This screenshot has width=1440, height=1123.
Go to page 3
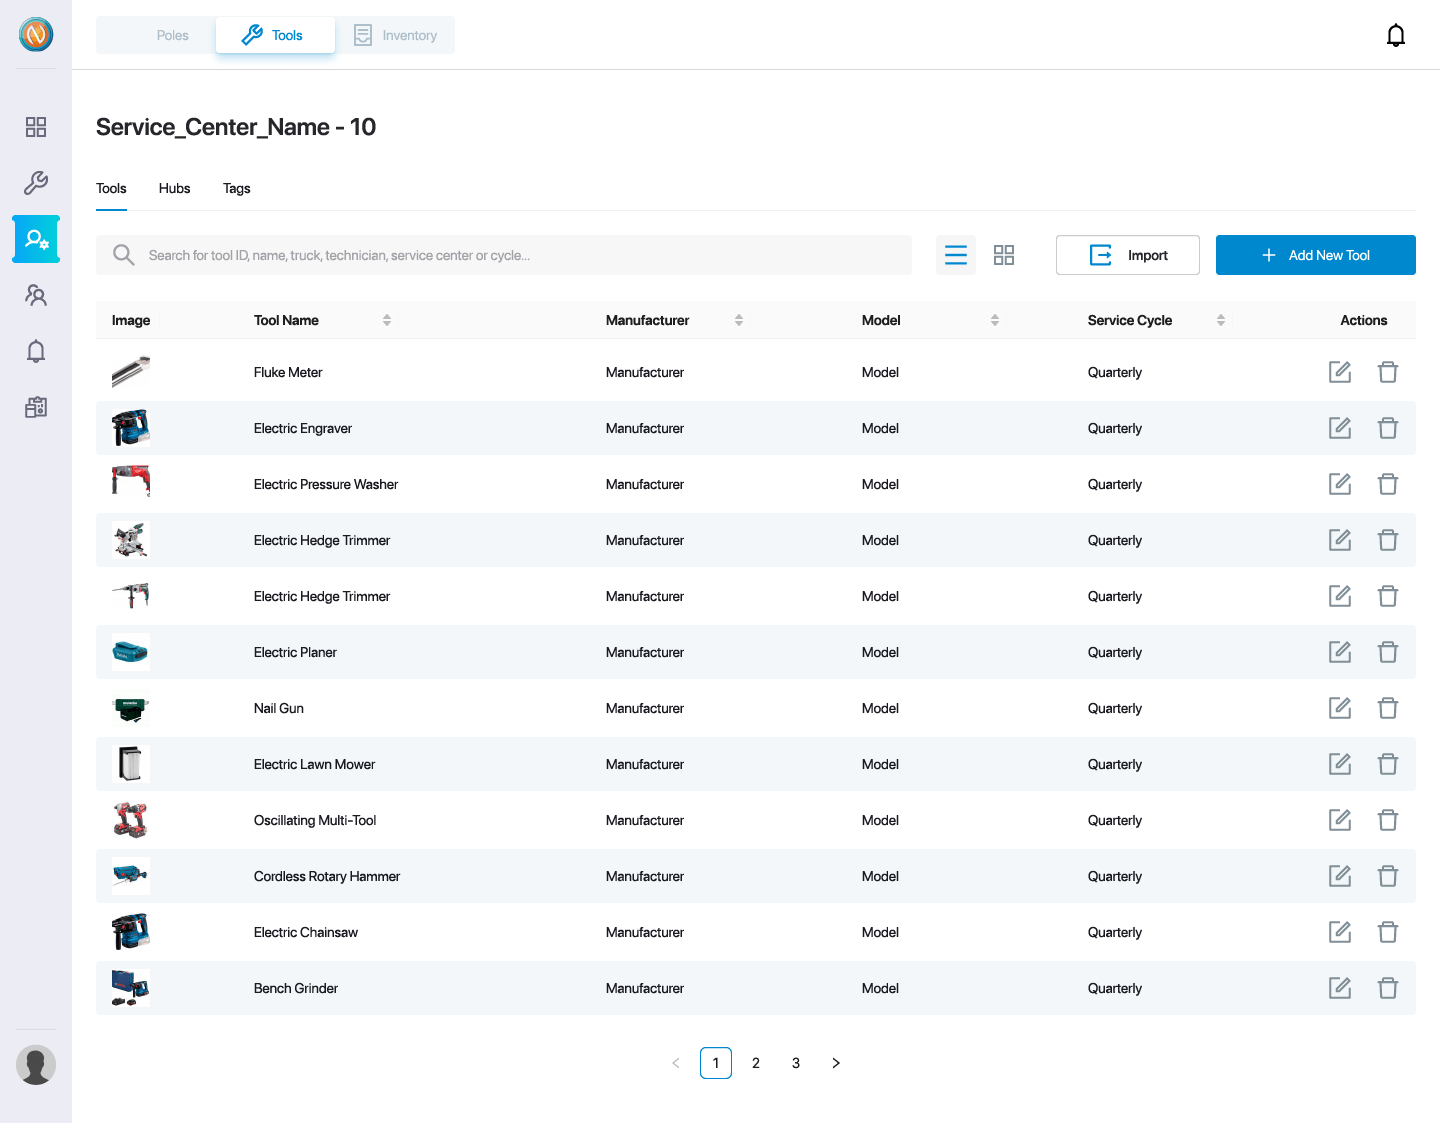pos(796,1063)
